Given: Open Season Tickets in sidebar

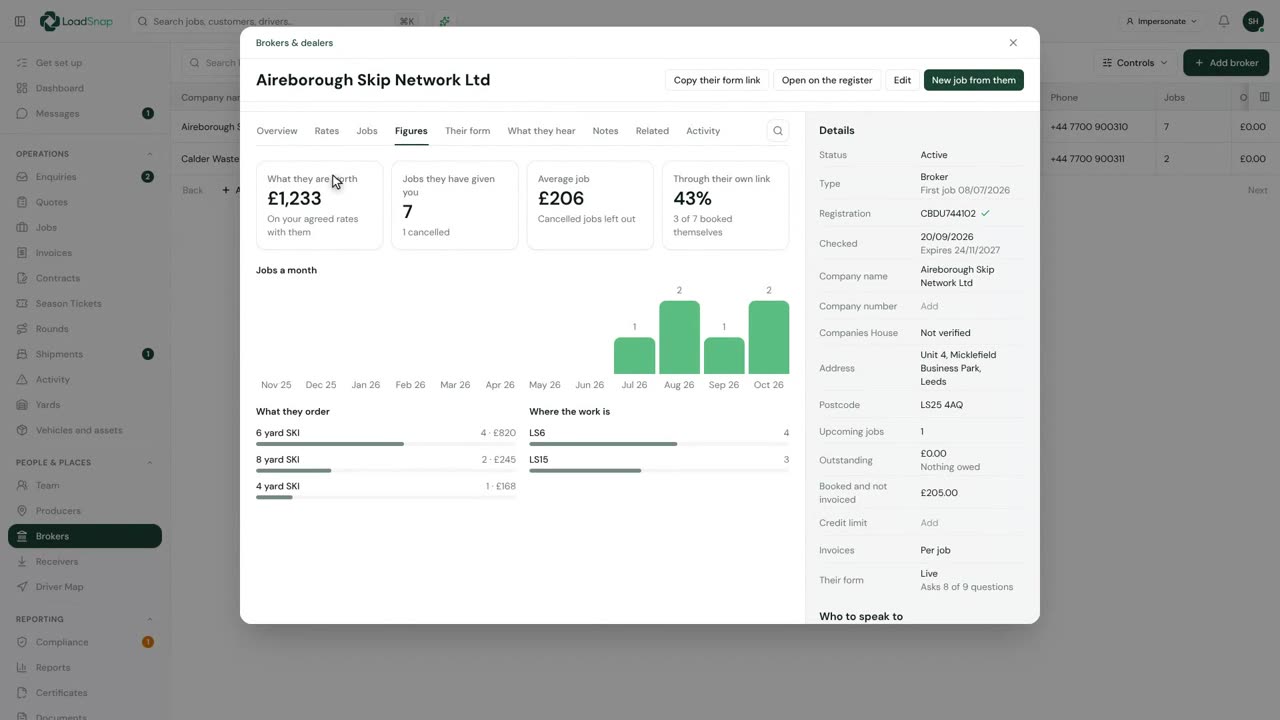Looking at the screenshot, I should (x=84, y=303).
